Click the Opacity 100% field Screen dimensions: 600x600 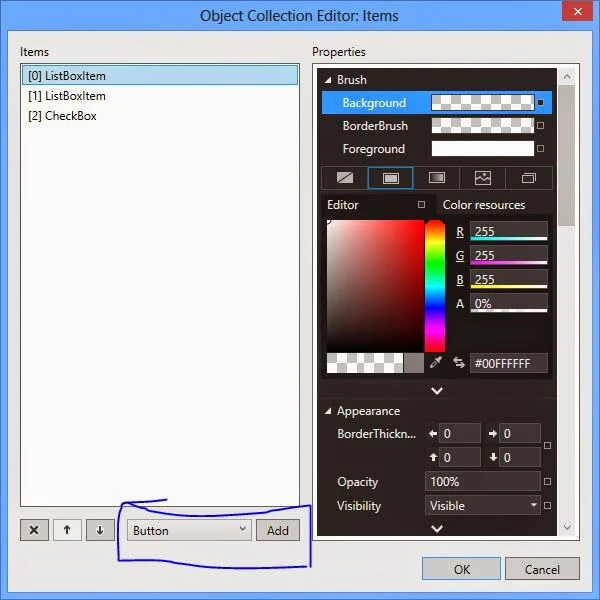pos(483,481)
